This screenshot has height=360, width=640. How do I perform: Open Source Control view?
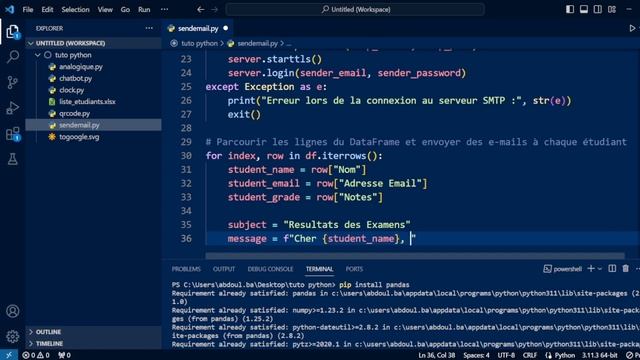click(13, 82)
